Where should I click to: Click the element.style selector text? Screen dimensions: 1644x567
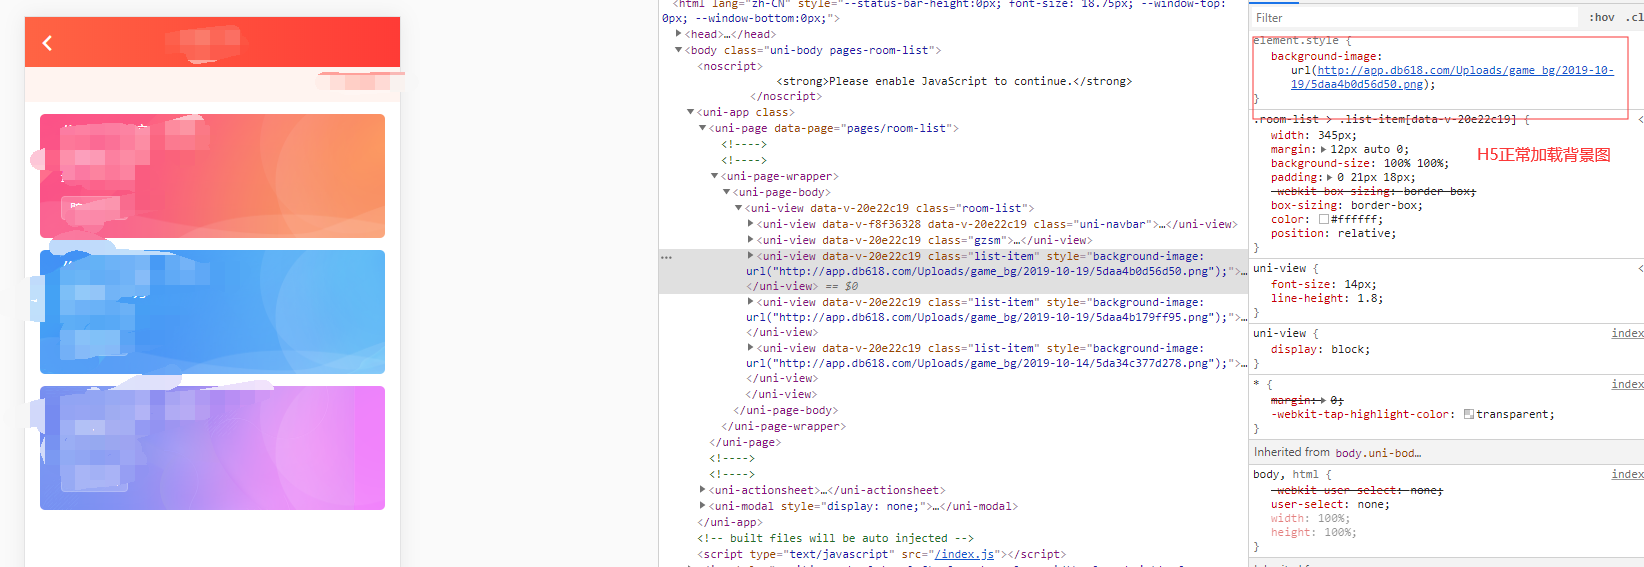pyautogui.click(x=1296, y=40)
